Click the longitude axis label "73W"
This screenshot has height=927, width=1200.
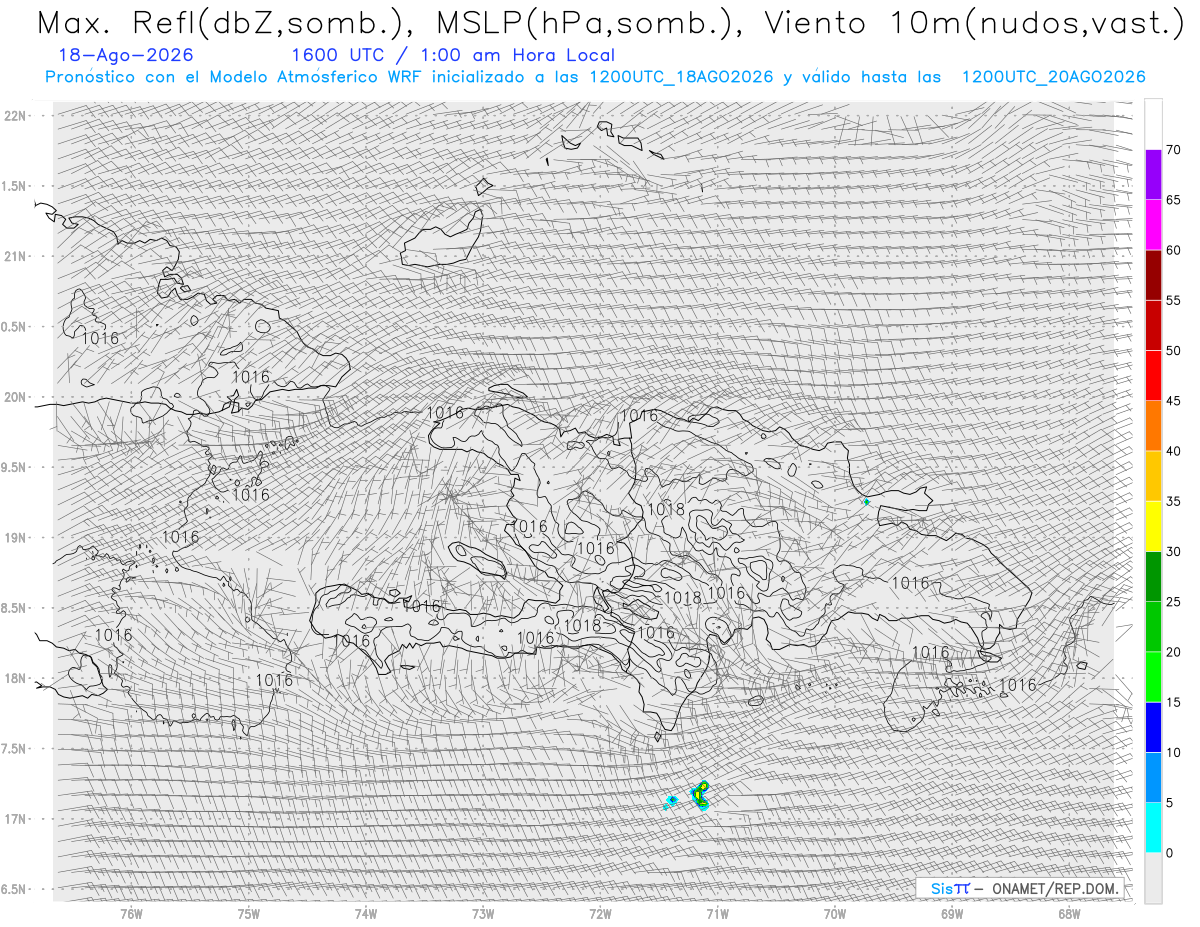[x=483, y=914]
